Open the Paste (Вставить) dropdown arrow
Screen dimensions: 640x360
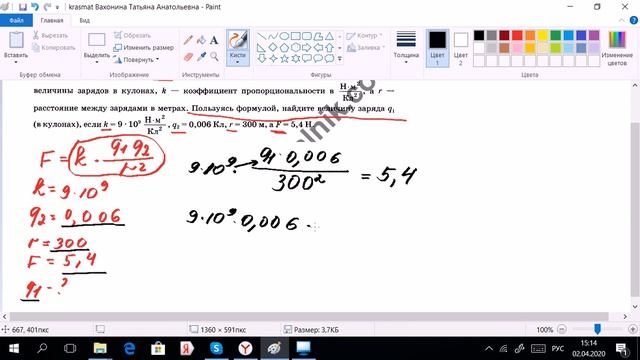16,62
